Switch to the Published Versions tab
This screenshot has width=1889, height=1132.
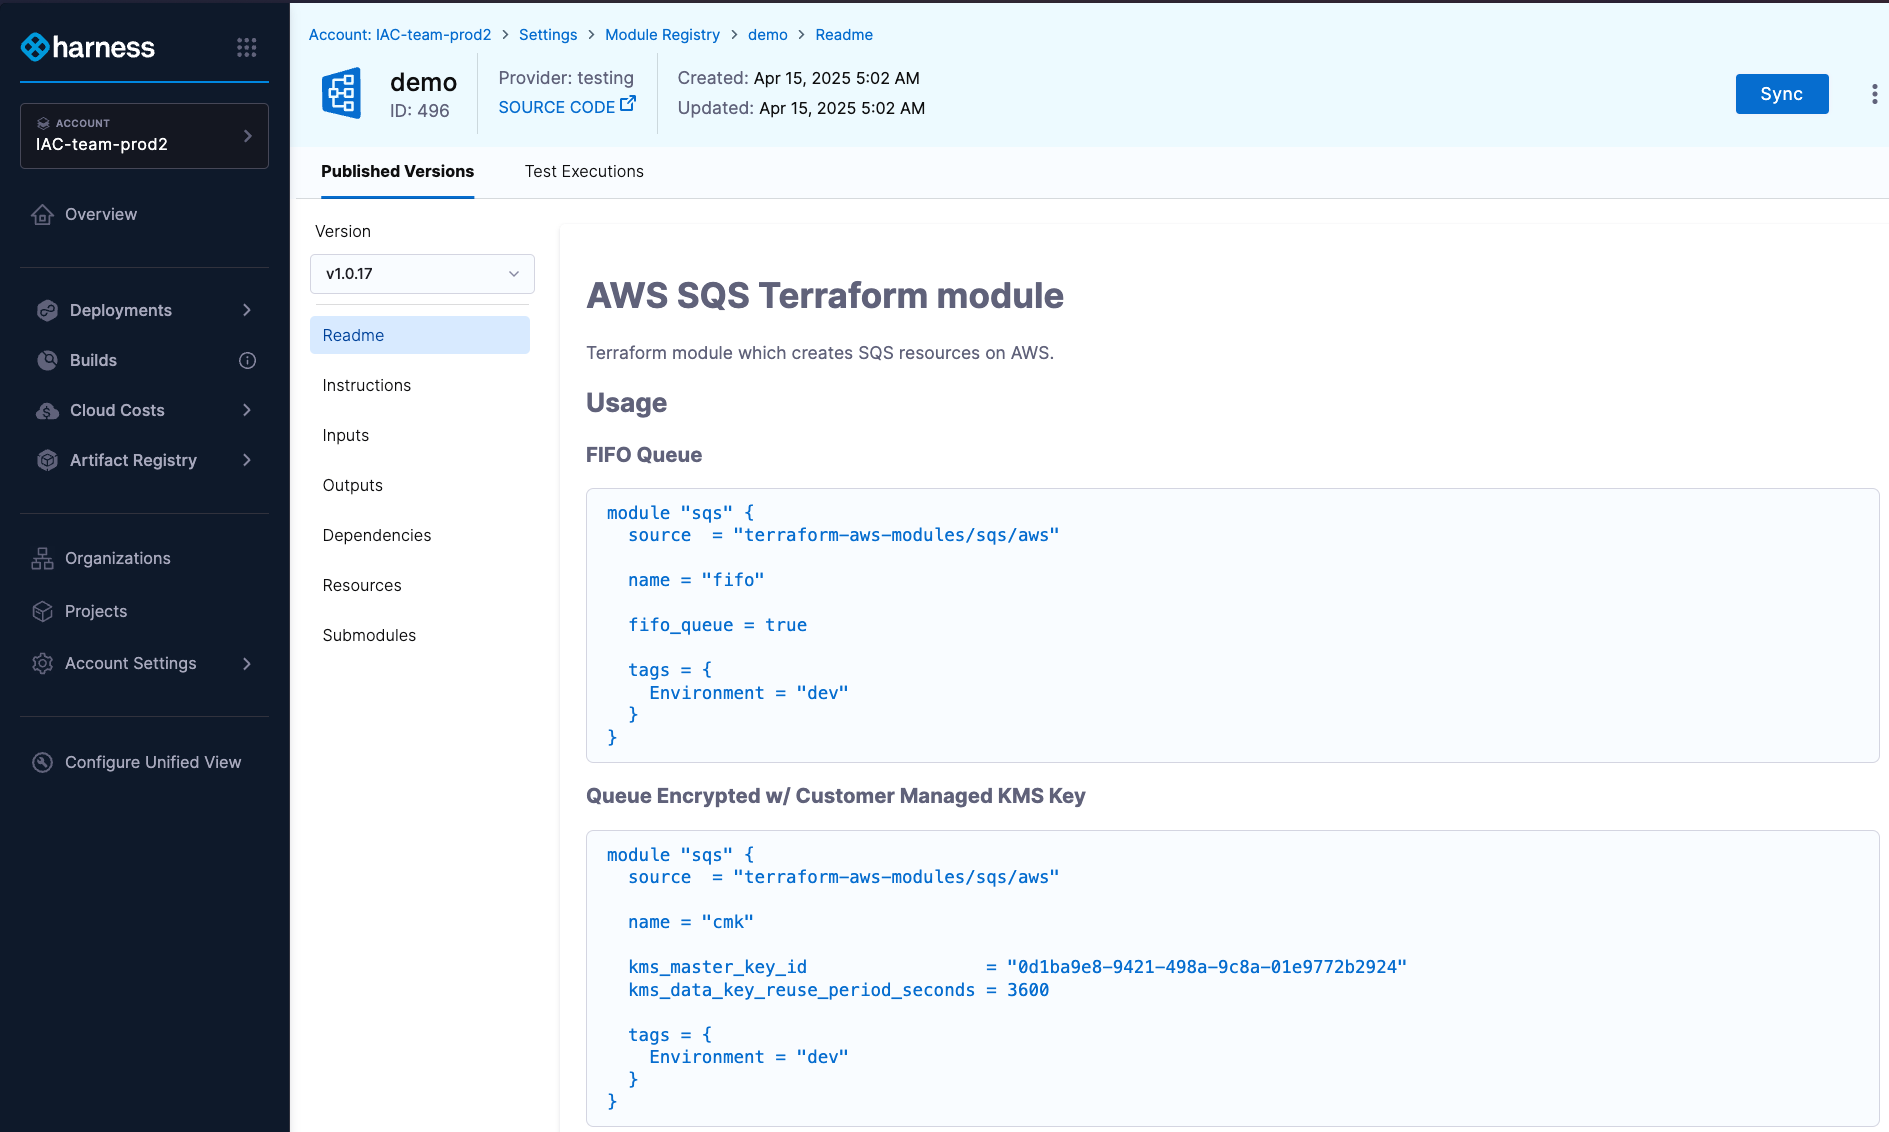tap(397, 171)
